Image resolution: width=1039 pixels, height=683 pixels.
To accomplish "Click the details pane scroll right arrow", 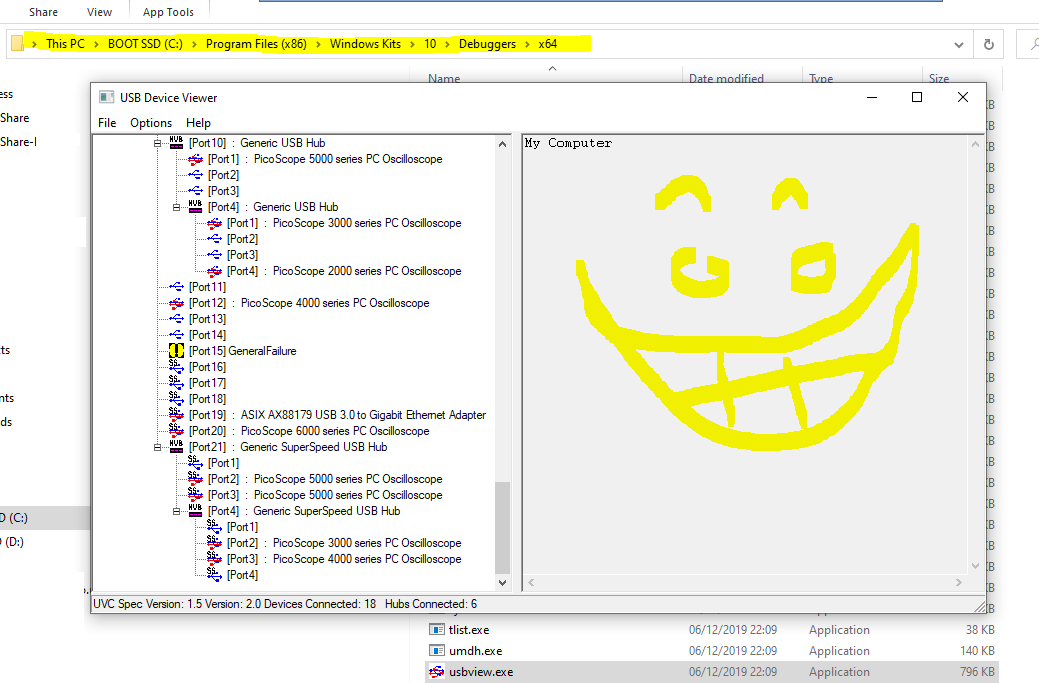I will [959, 583].
